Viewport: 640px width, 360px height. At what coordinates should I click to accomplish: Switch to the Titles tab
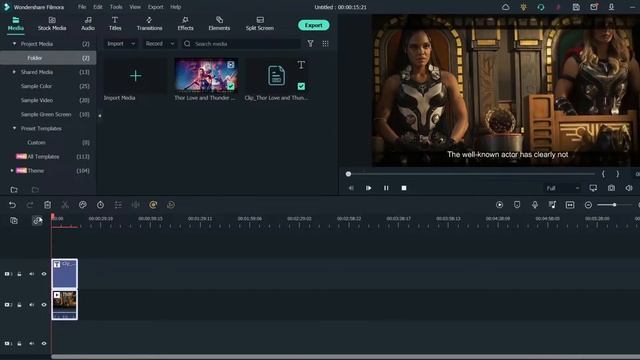pos(115,24)
